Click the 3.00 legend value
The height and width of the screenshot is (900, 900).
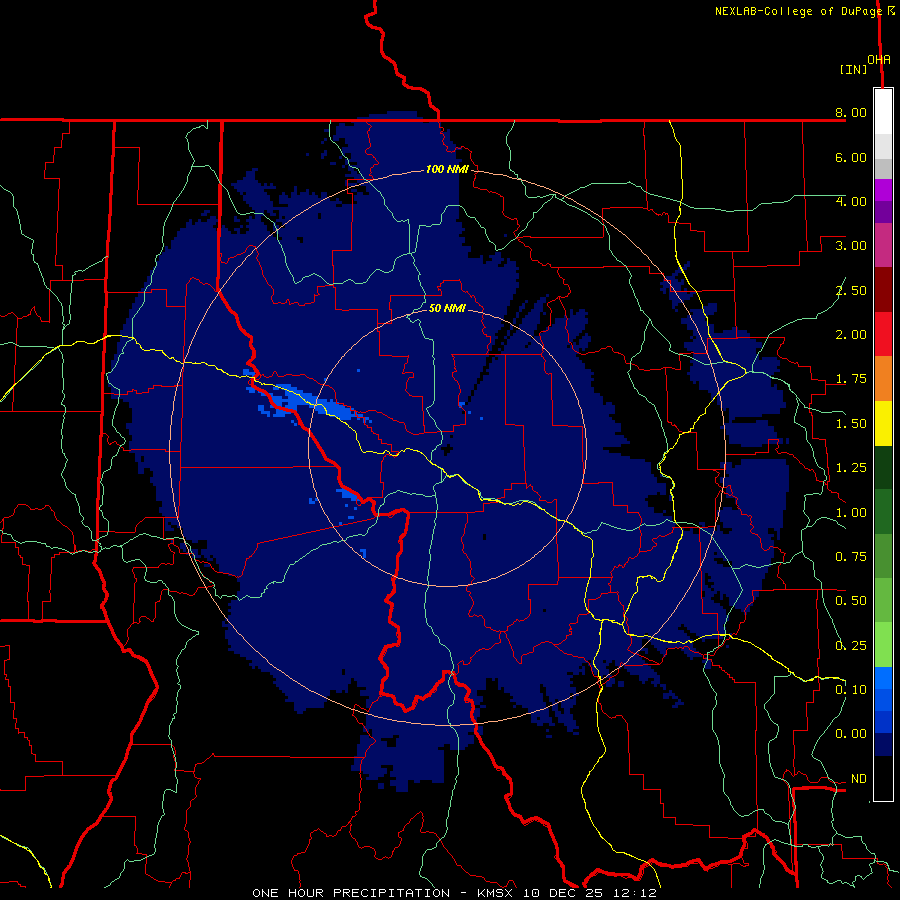pyautogui.click(x=851, y=246)
